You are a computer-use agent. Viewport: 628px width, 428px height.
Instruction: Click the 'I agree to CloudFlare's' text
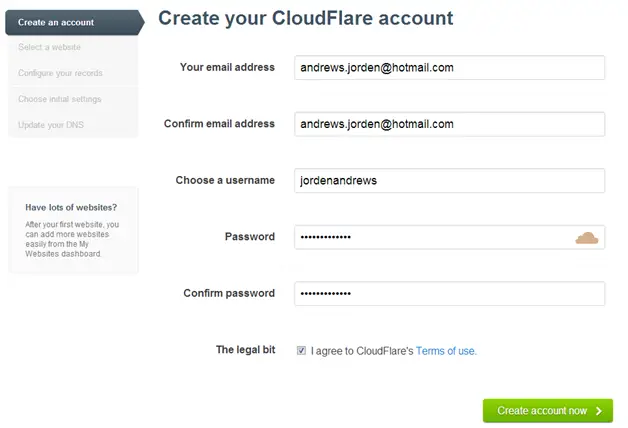[362, 351]
